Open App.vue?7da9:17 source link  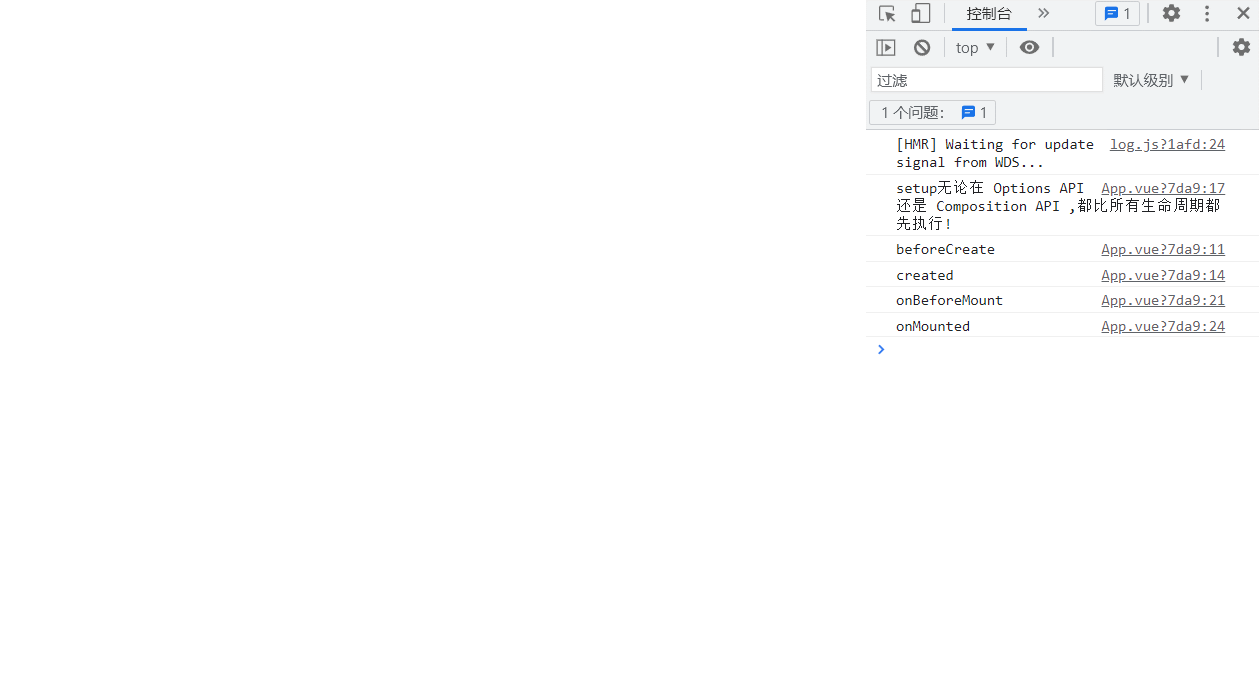pos(1163,188)
